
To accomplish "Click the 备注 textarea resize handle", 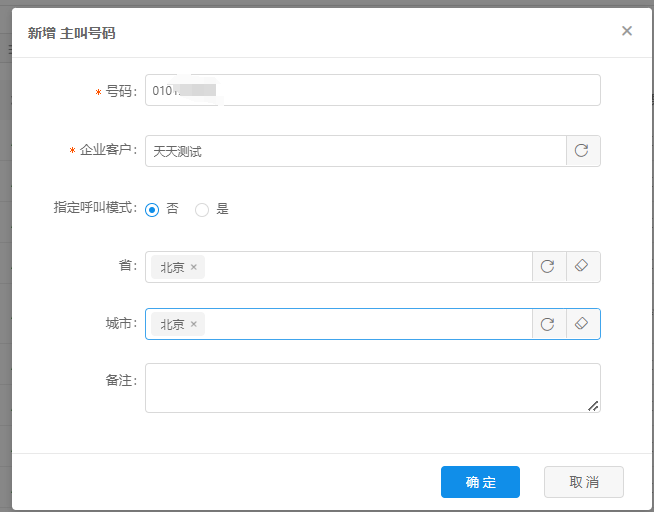I will 593,406.
